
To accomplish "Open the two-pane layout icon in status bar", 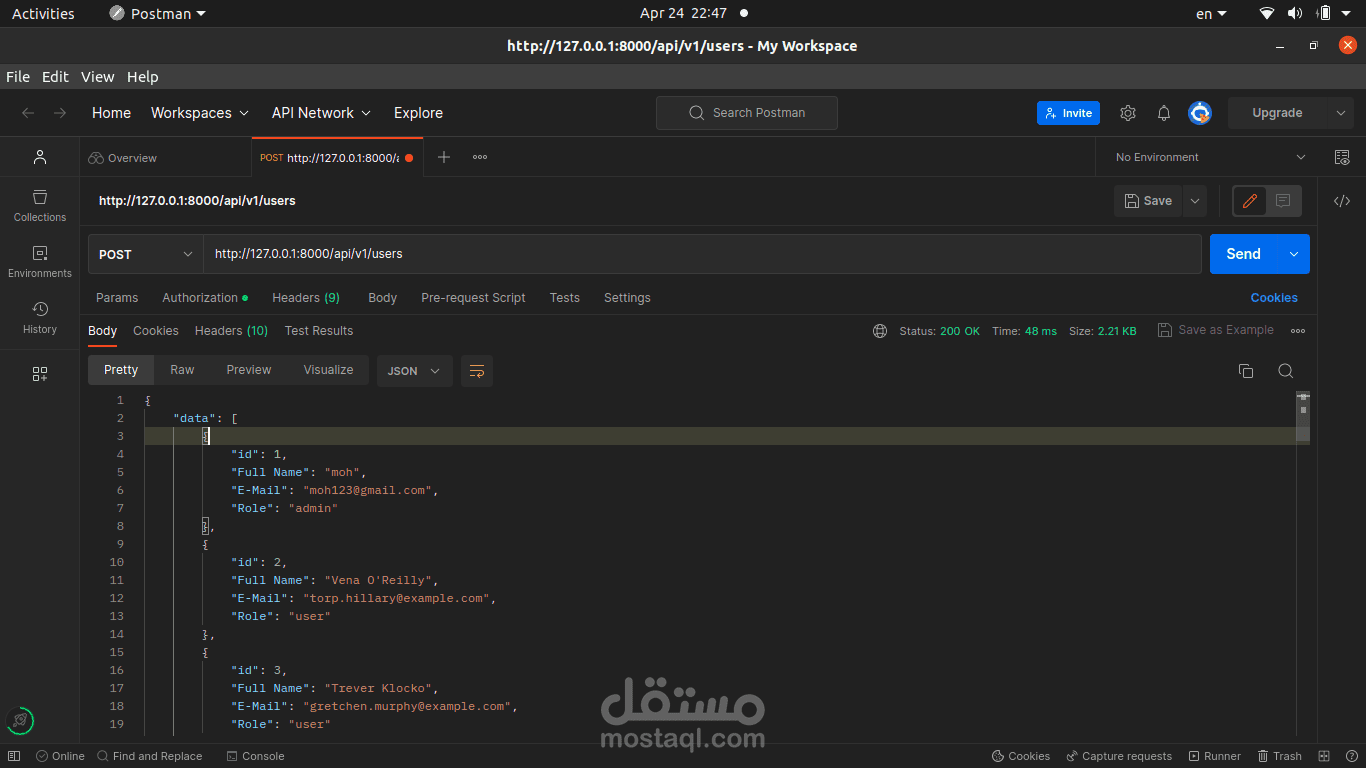I will pos(1324,756).
